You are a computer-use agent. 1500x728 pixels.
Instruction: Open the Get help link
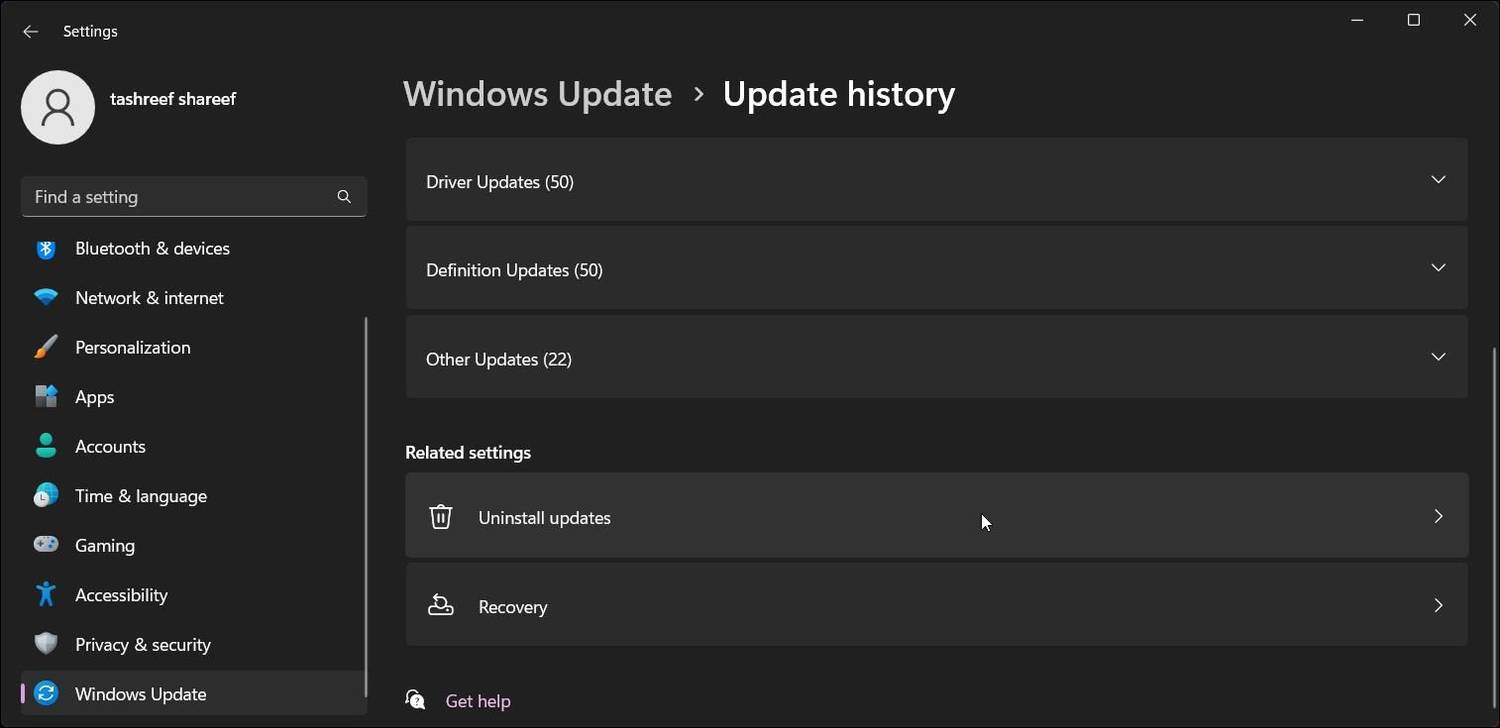click(478, 701)
